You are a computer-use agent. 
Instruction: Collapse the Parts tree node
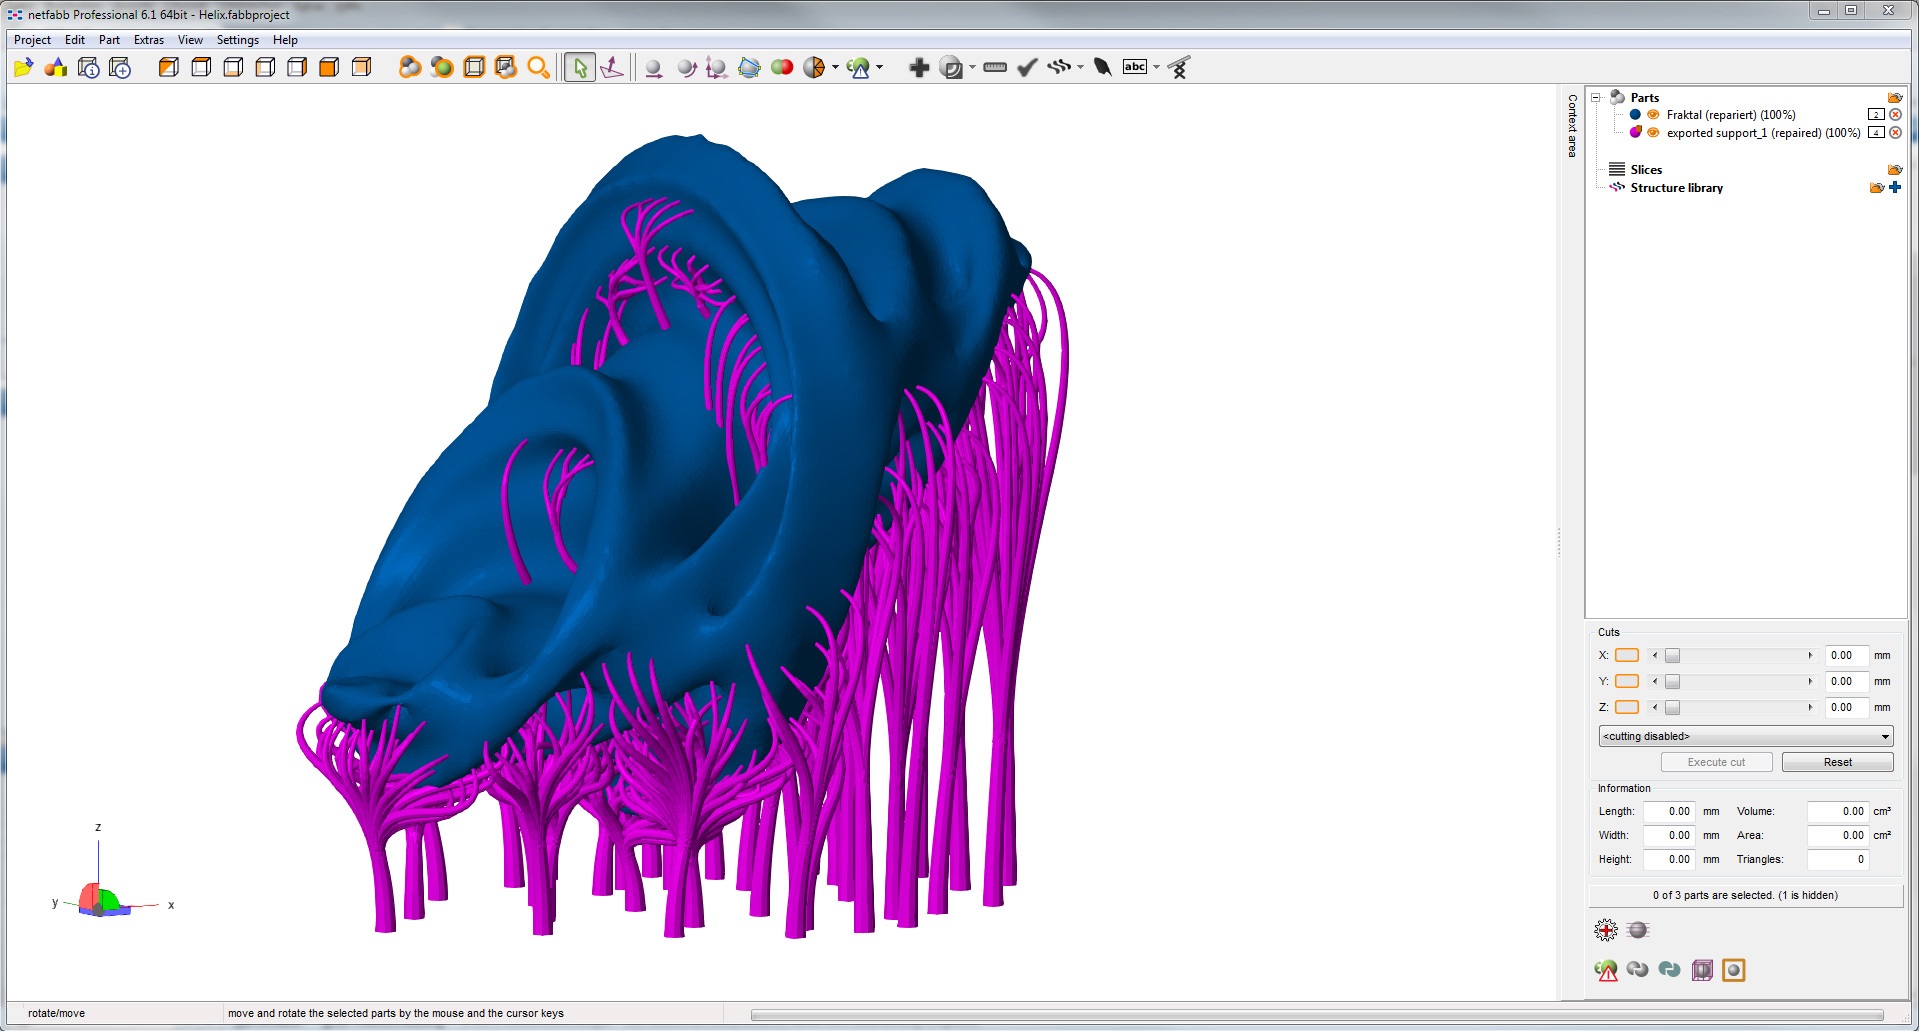(1596, 98)
